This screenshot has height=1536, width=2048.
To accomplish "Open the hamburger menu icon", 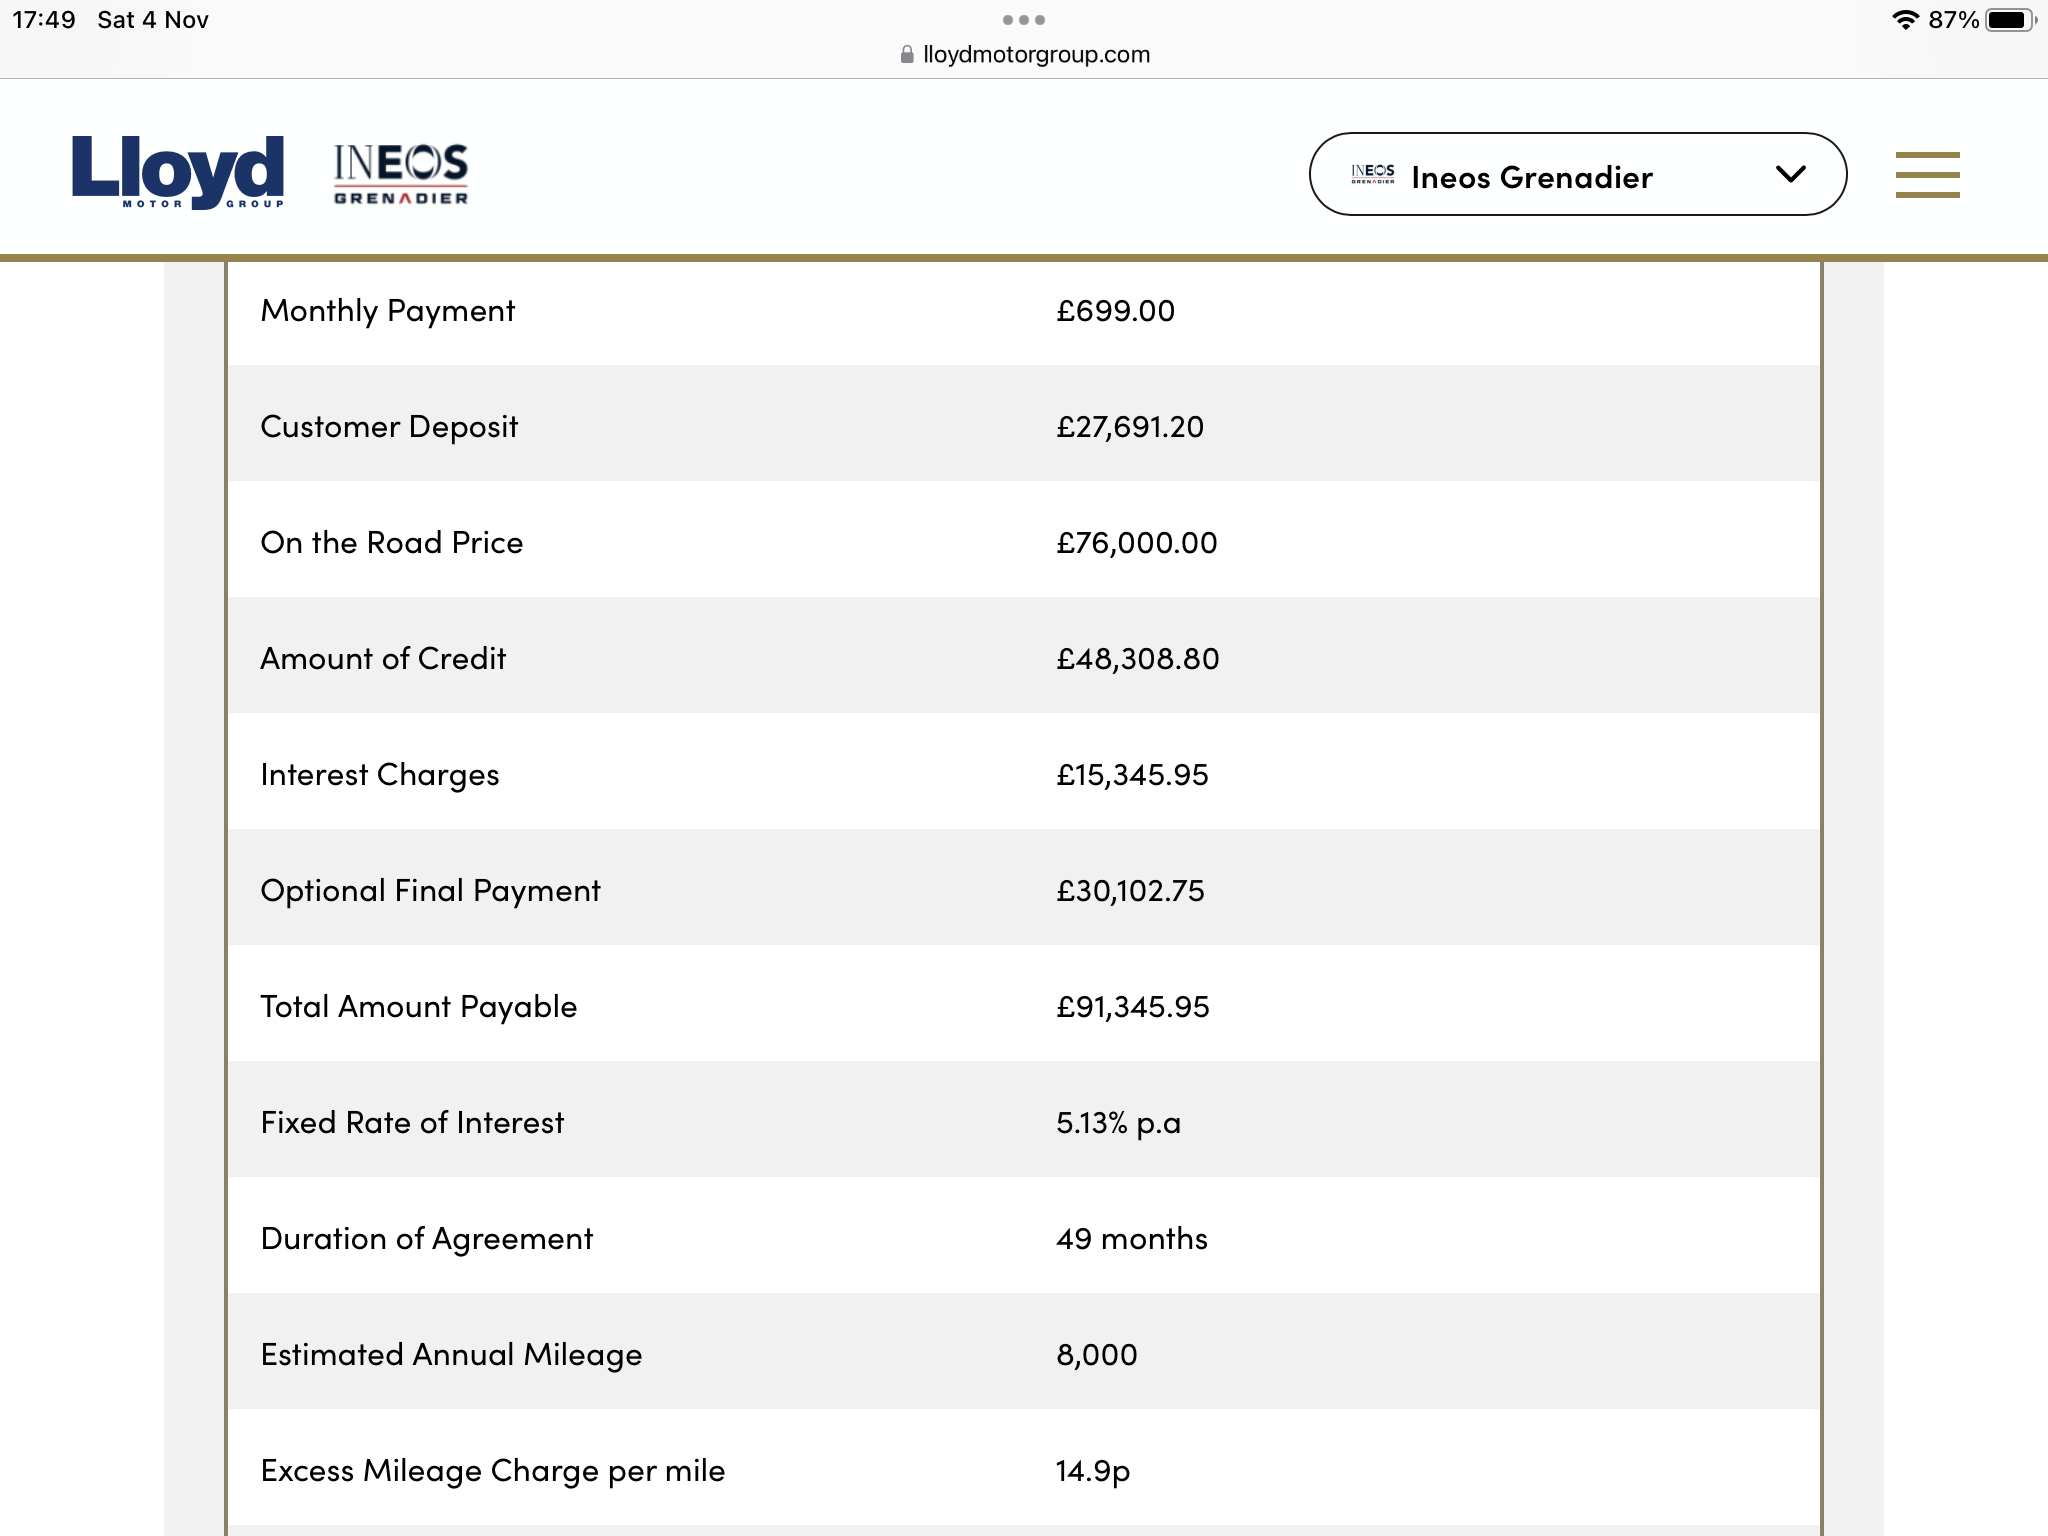I will (1927, 174).
